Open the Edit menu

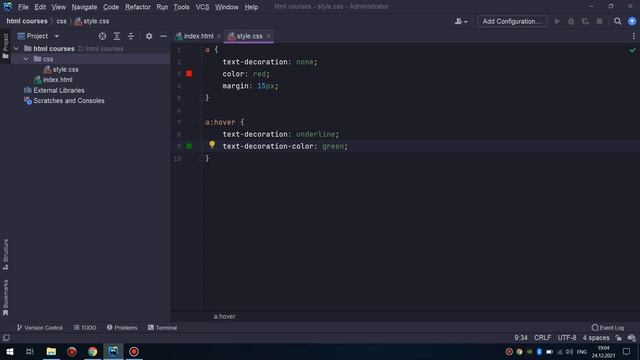coord(40,7)
